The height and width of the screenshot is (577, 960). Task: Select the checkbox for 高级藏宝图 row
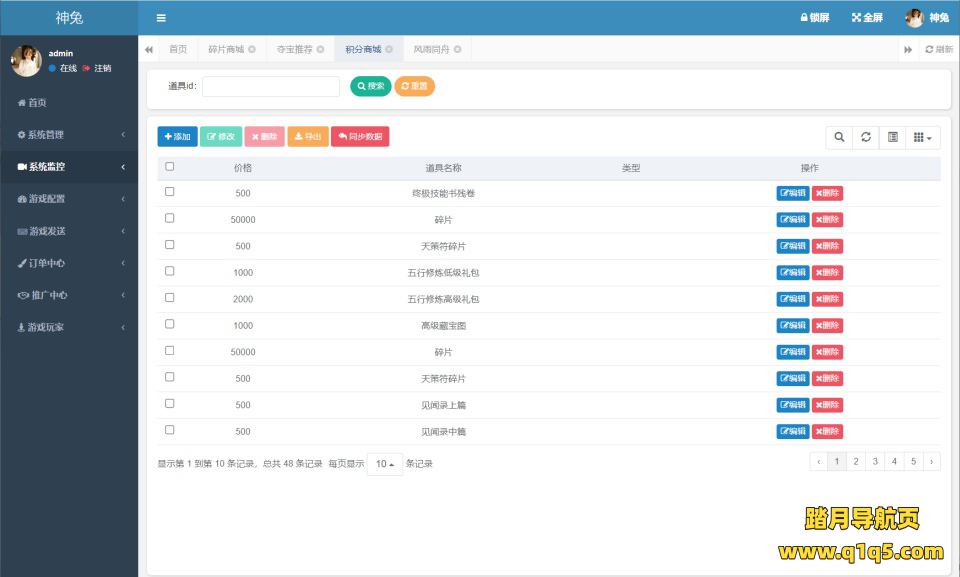coord(169,324)
